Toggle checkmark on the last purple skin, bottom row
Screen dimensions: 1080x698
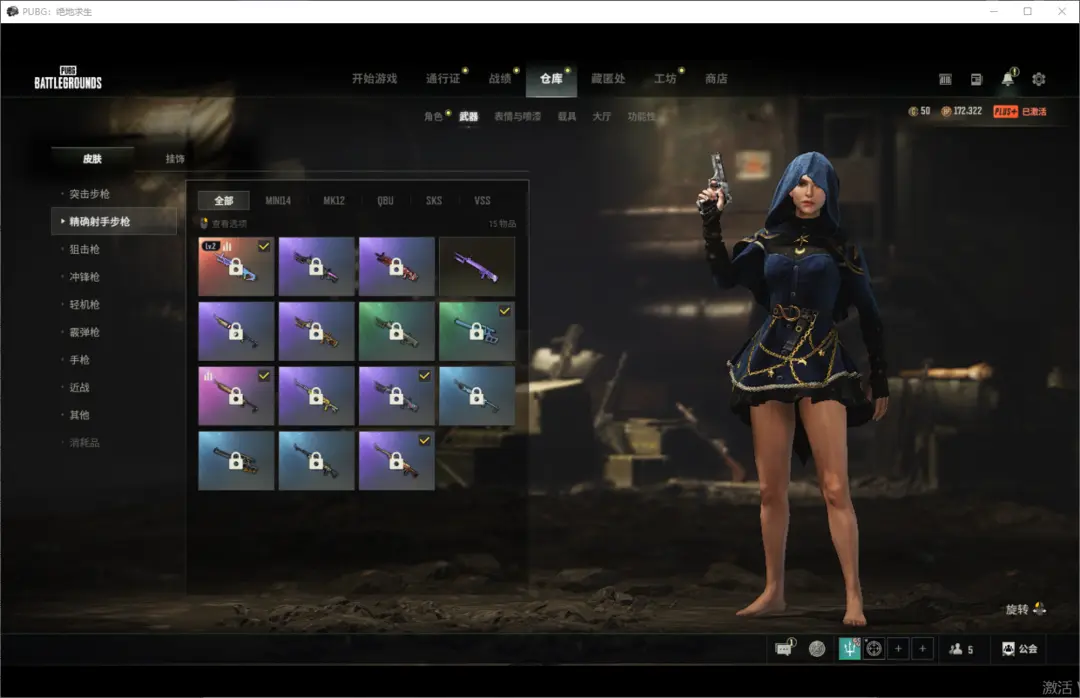click(424, 440)
